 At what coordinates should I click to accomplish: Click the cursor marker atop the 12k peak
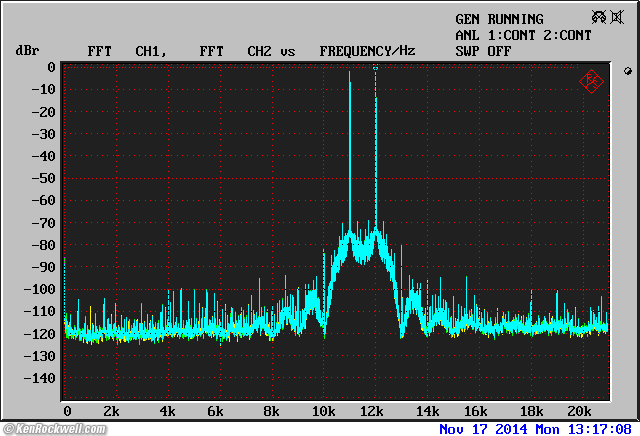point(375,69)
